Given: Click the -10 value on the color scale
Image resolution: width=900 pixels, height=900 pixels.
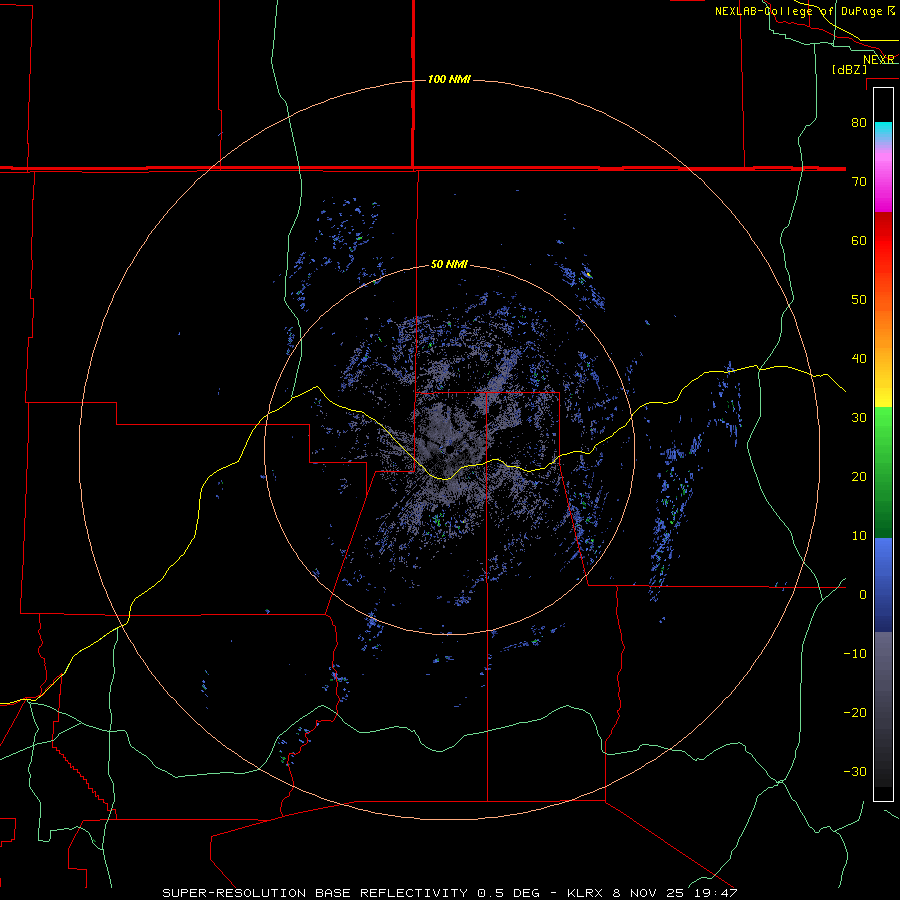Looking at the screenshot, I should click(x=855, y=654).
